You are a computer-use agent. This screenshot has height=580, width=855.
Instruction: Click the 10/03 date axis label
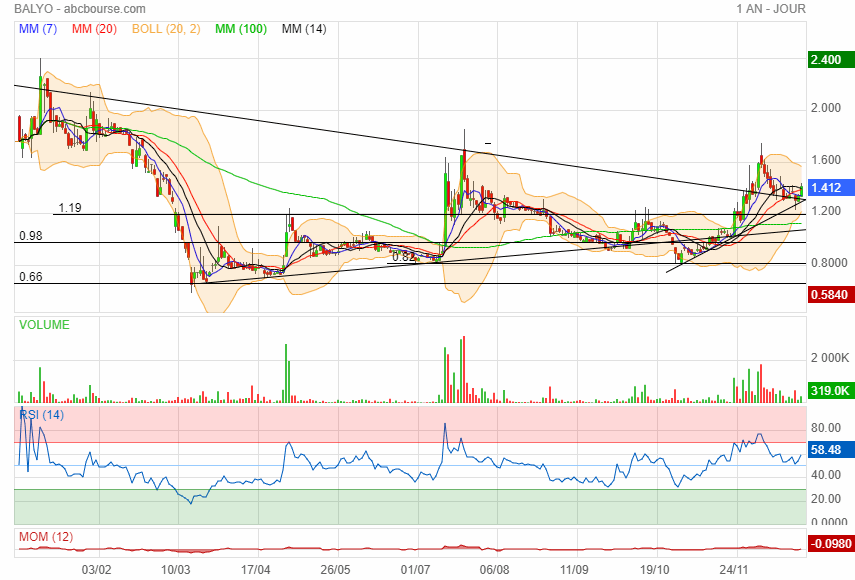tap(176, 570)
